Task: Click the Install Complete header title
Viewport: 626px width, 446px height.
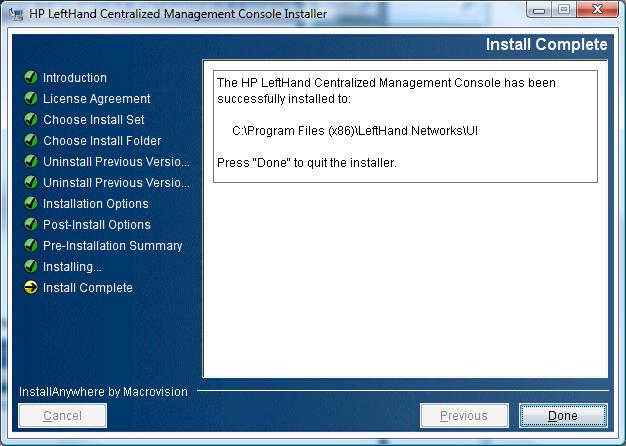Action: click(546, 45)
